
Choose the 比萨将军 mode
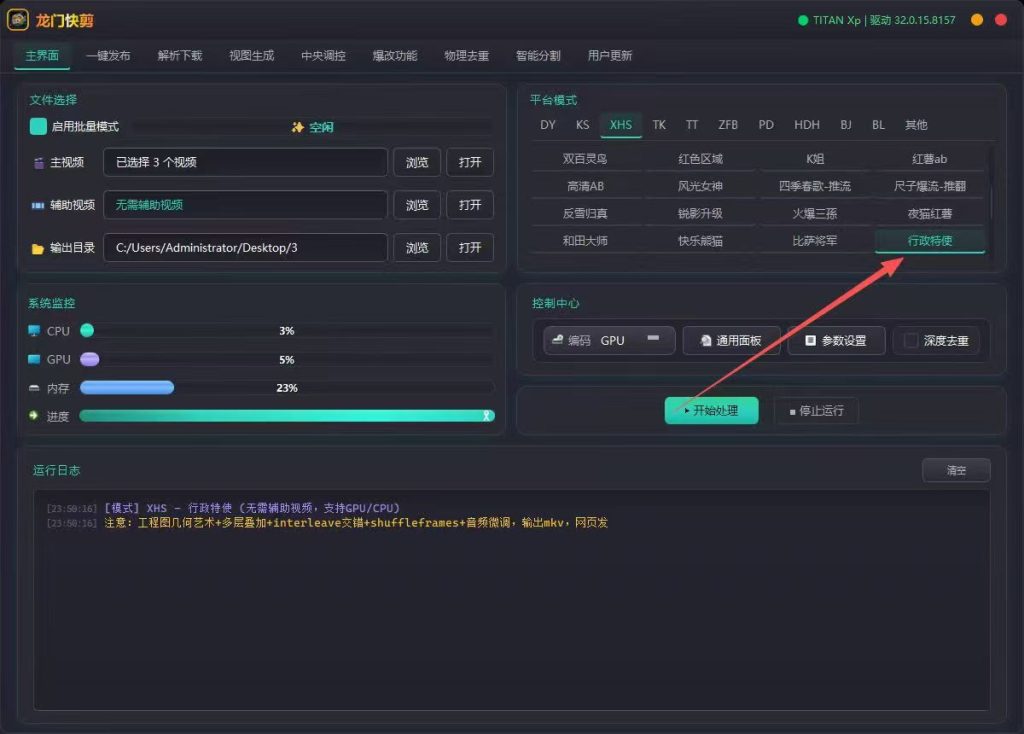point(815,241)
